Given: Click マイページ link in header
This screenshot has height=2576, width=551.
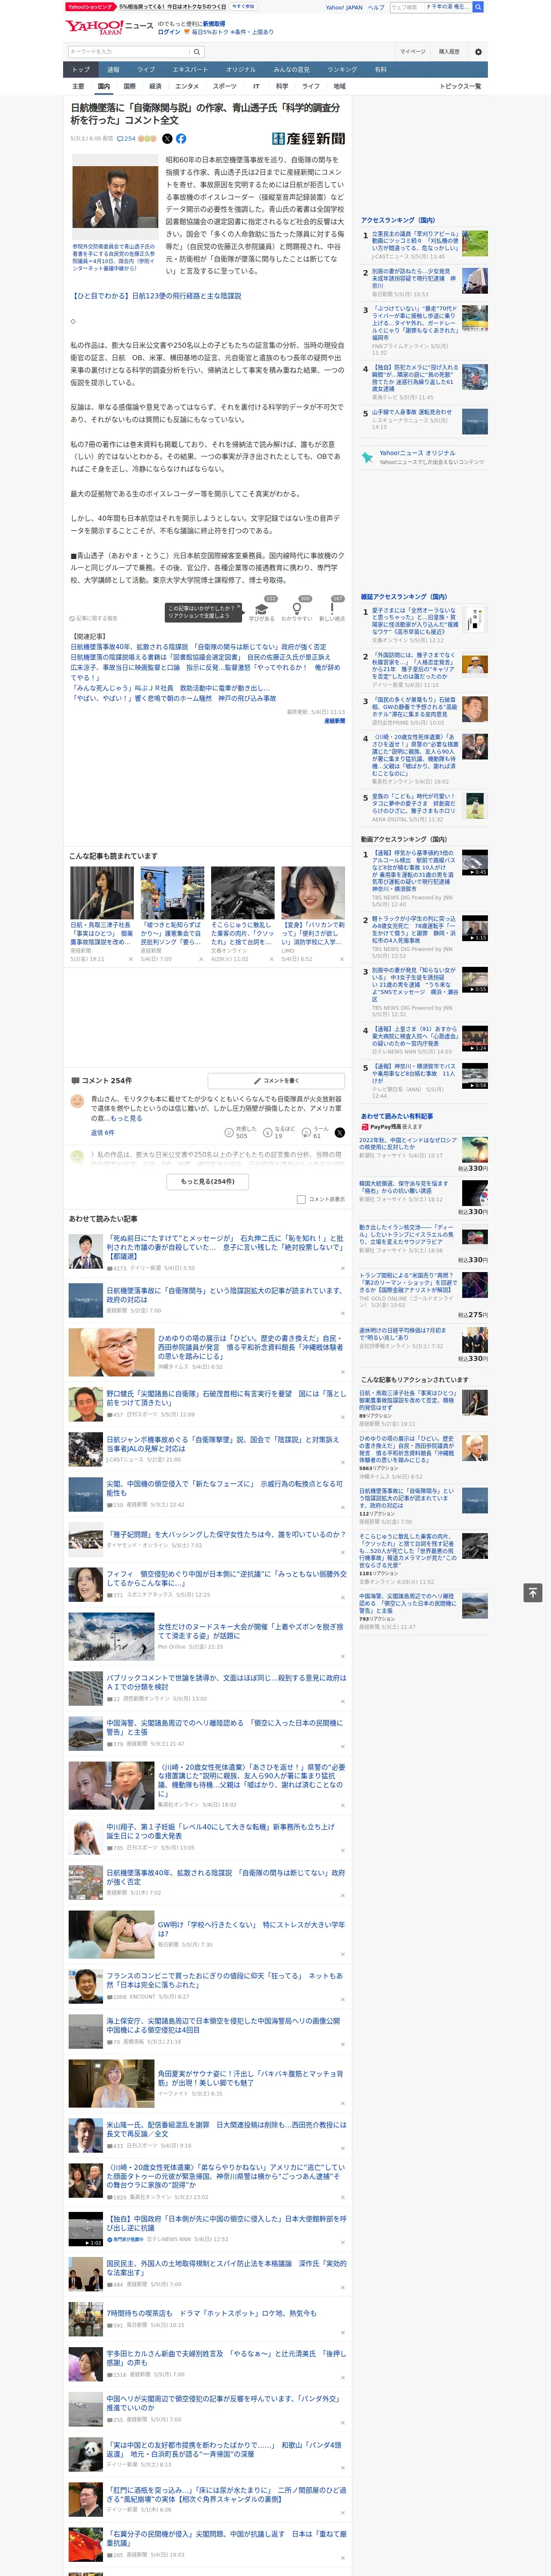Looking at the screenshot, I should pos(413,52).
